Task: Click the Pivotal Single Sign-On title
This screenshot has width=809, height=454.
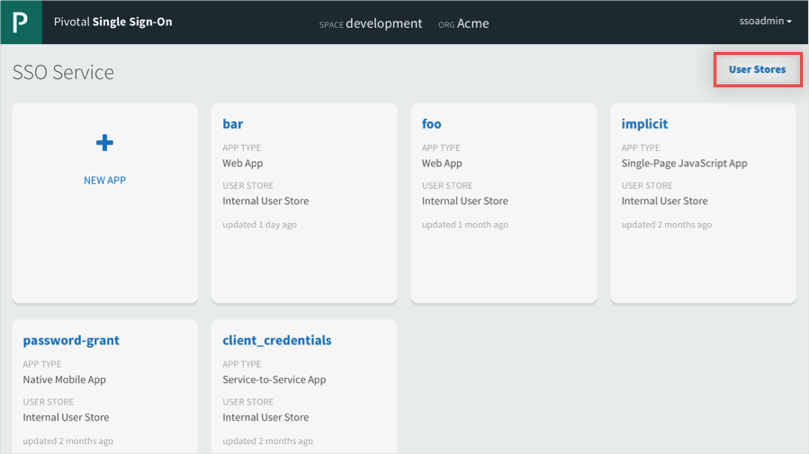Action: 112,22
